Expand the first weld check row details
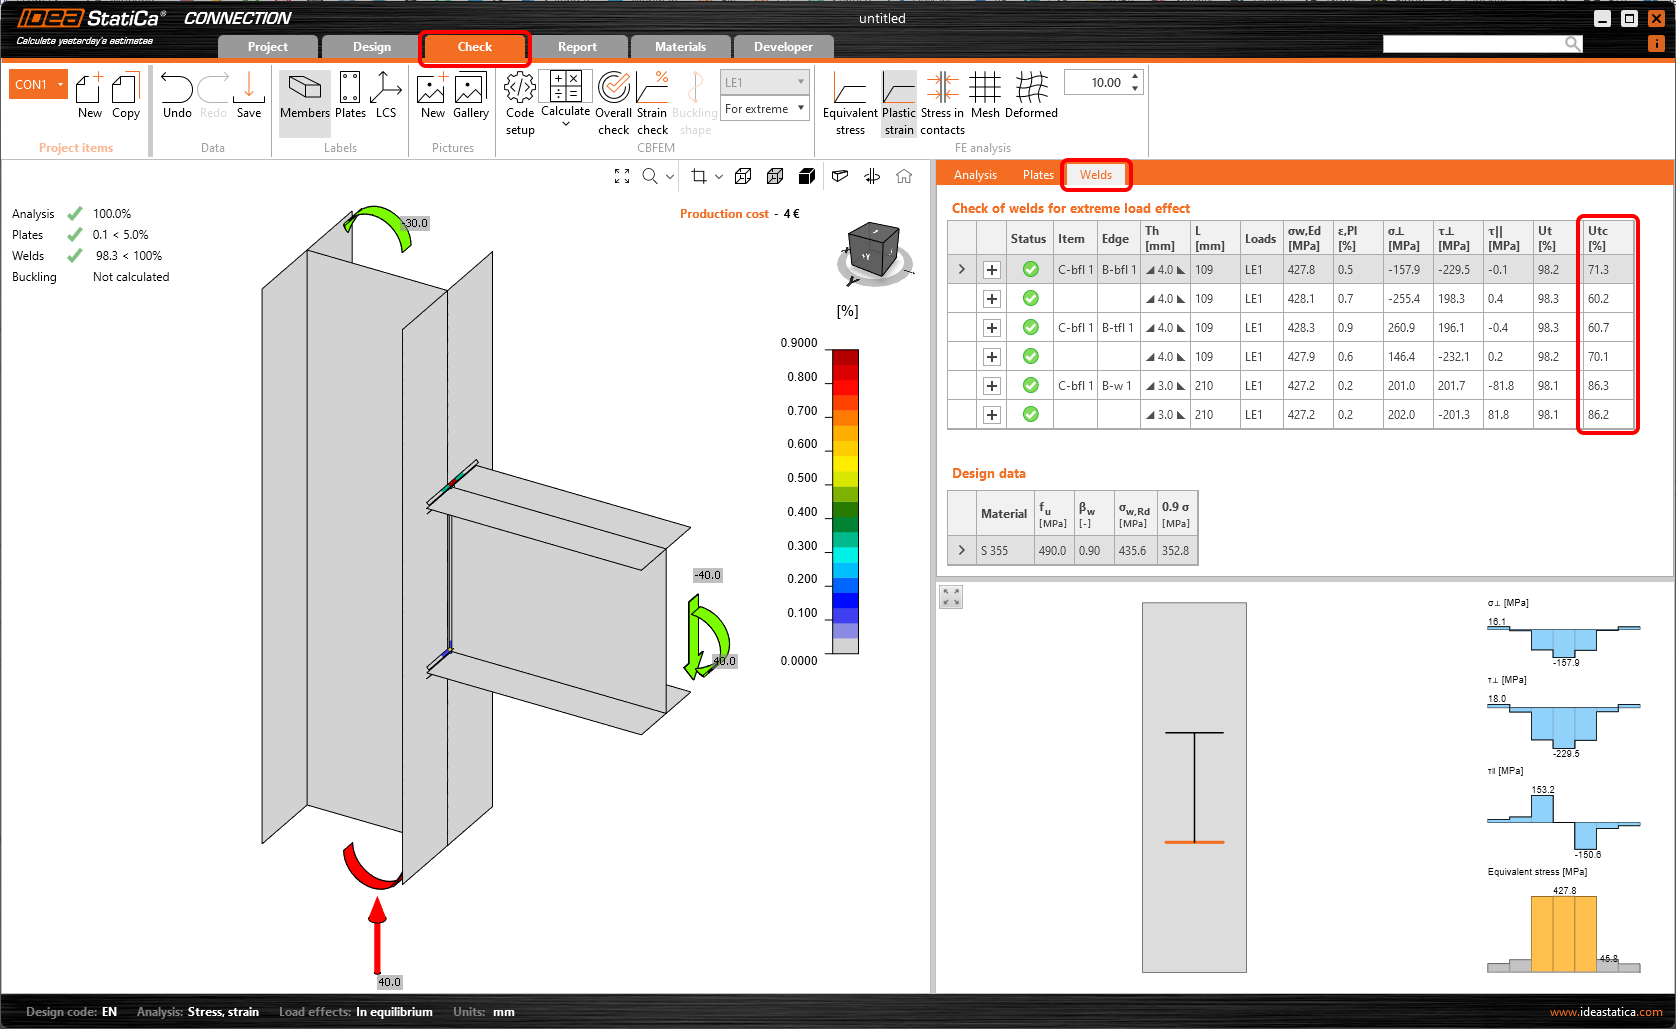Screen dimensions: 1676x1029 tap(961, 268)
